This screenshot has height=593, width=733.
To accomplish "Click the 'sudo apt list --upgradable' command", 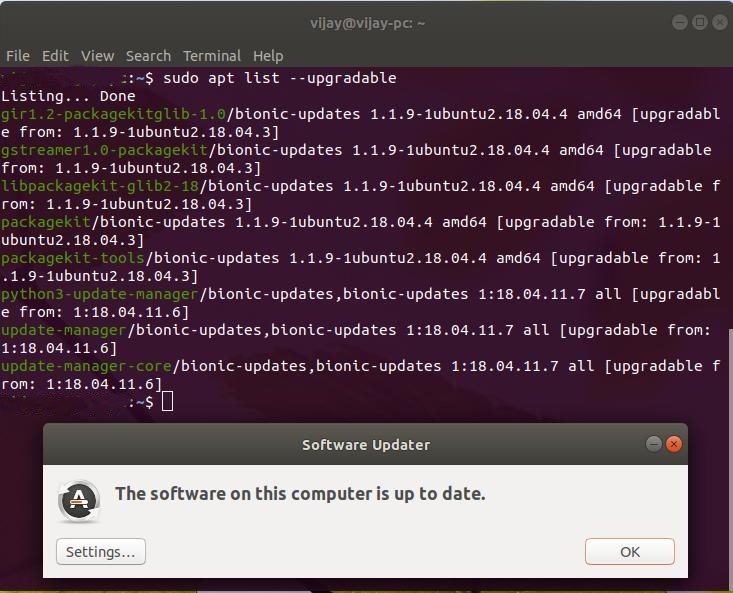I will tap(280, 78).
